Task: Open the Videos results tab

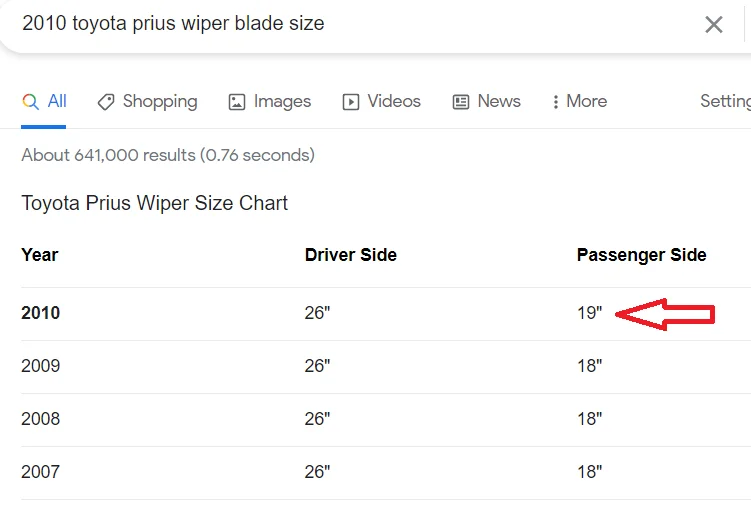Action: (393, 102)
